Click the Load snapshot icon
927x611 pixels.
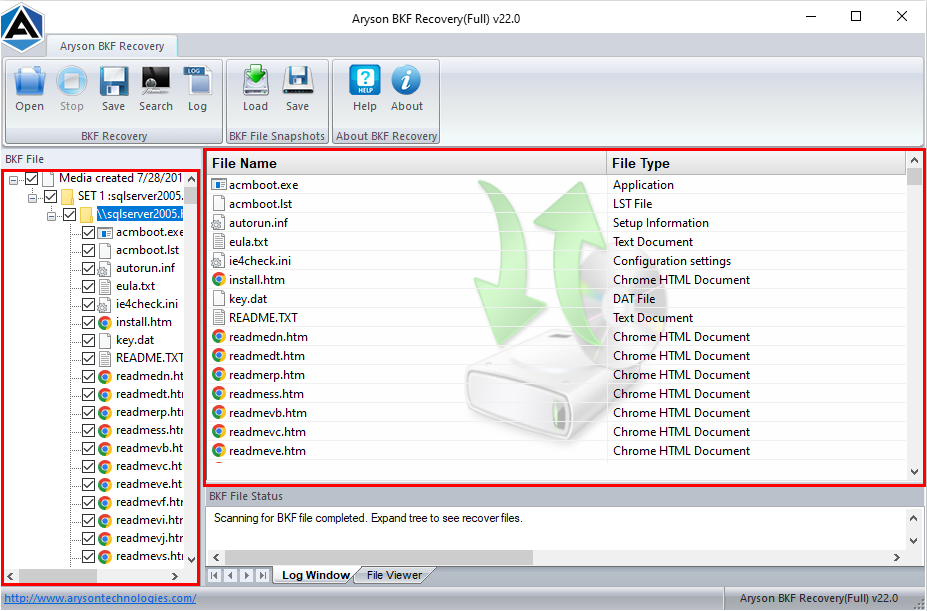(x=255, y=81)
